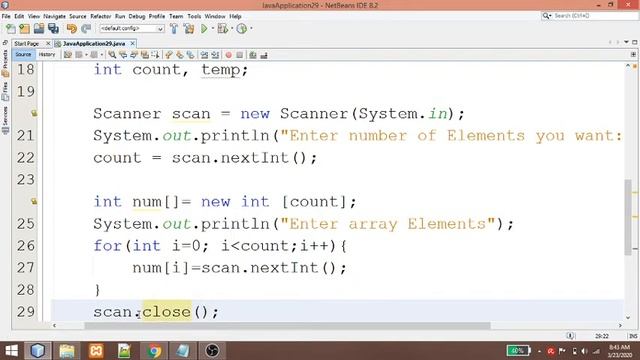Toggle Rectangular Selection mode icon
Image resolution: width=640 pixels, height=360 pixels.
click(x=155, y=55)
